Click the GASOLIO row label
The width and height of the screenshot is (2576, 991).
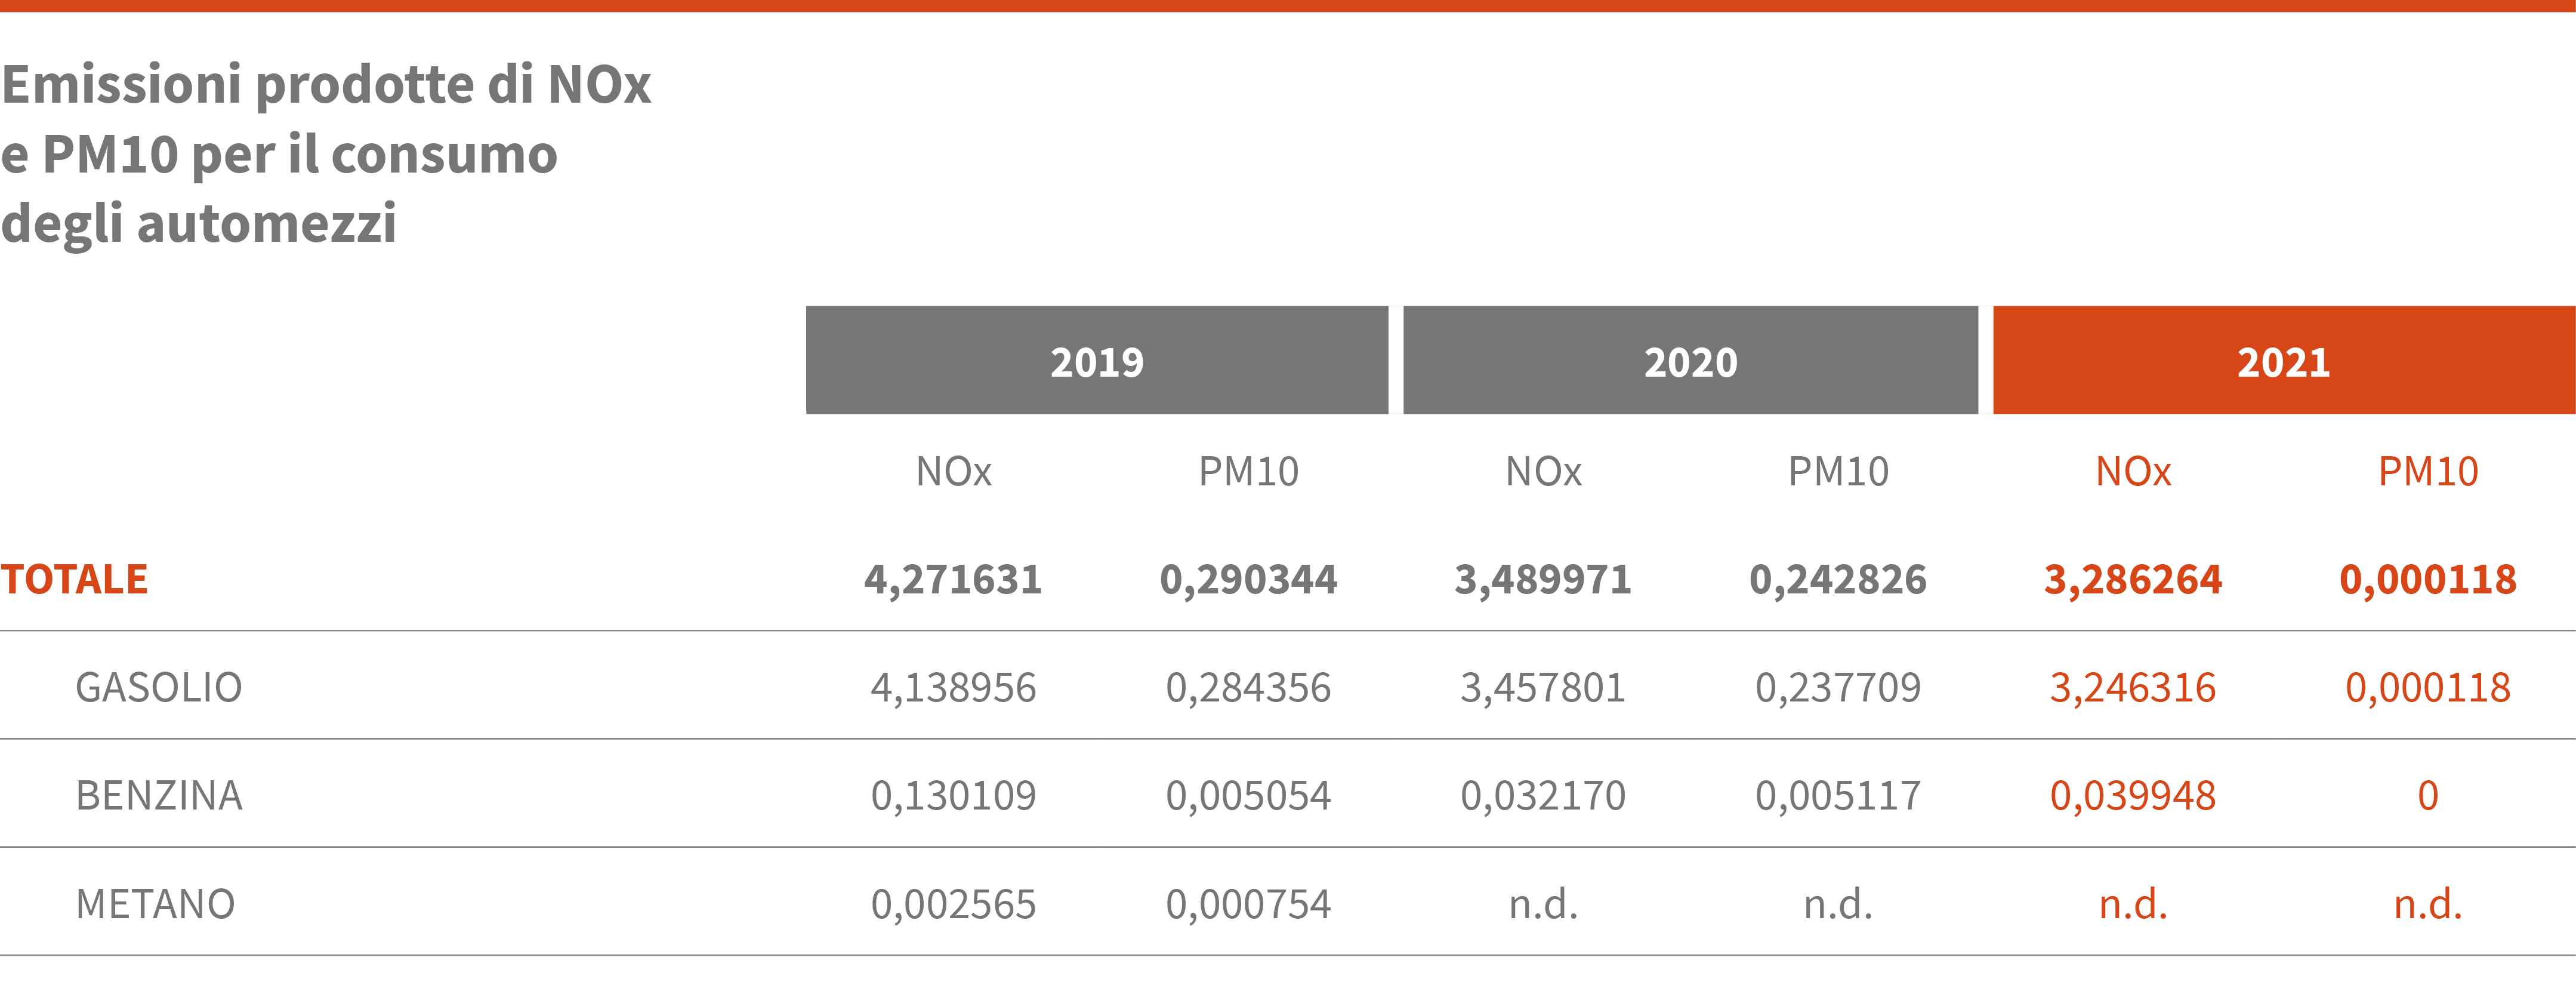coord(159,688)
